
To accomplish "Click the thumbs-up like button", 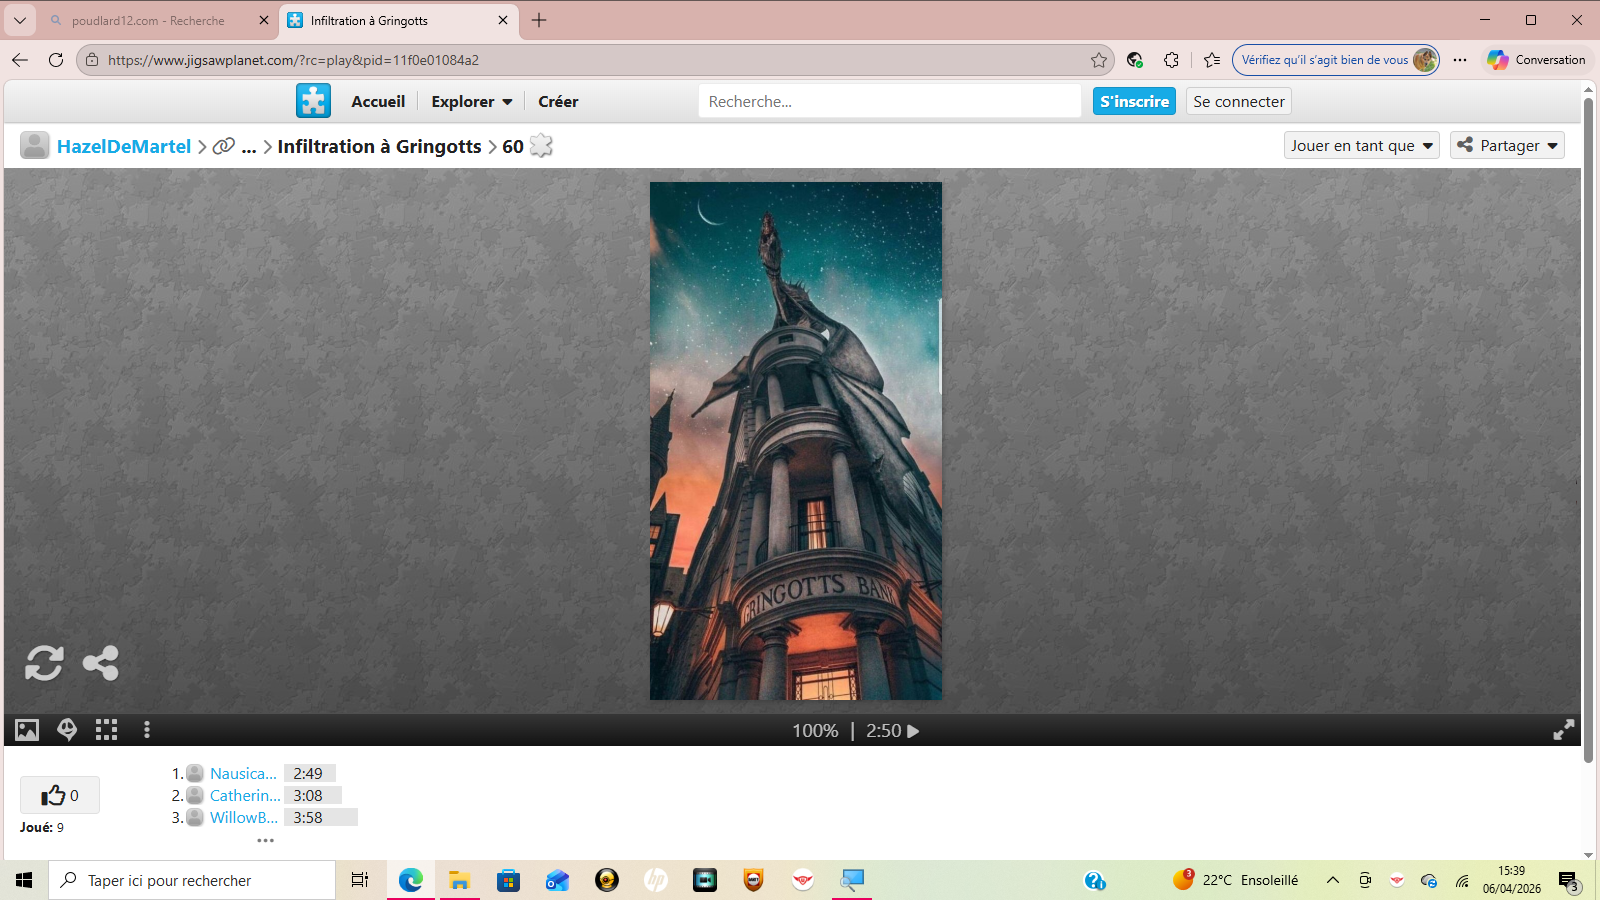I will 60,795.
